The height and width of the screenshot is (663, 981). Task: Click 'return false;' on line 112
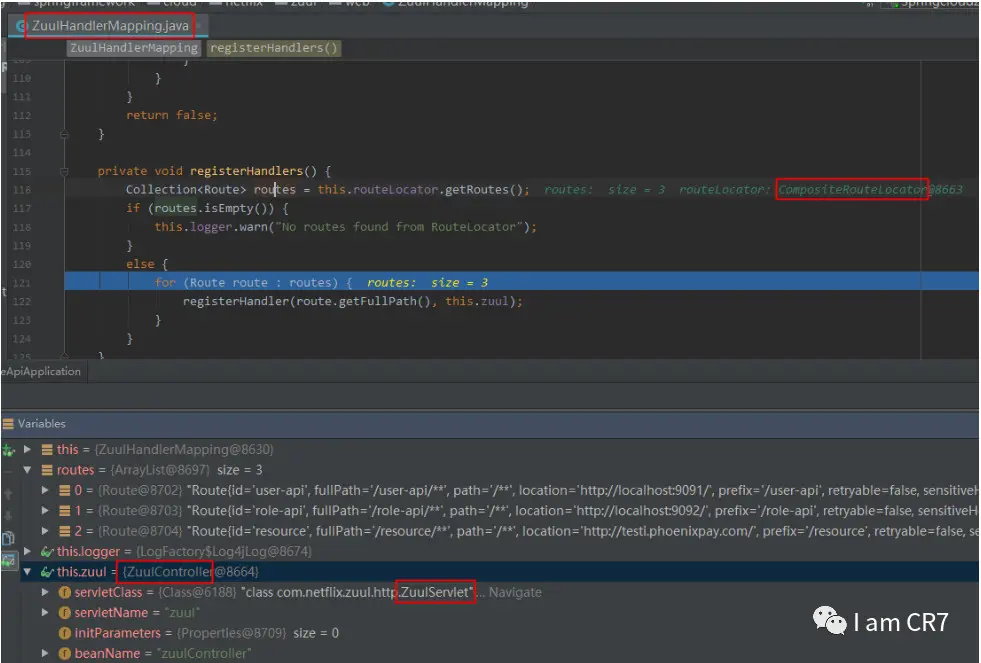[171, 116]
